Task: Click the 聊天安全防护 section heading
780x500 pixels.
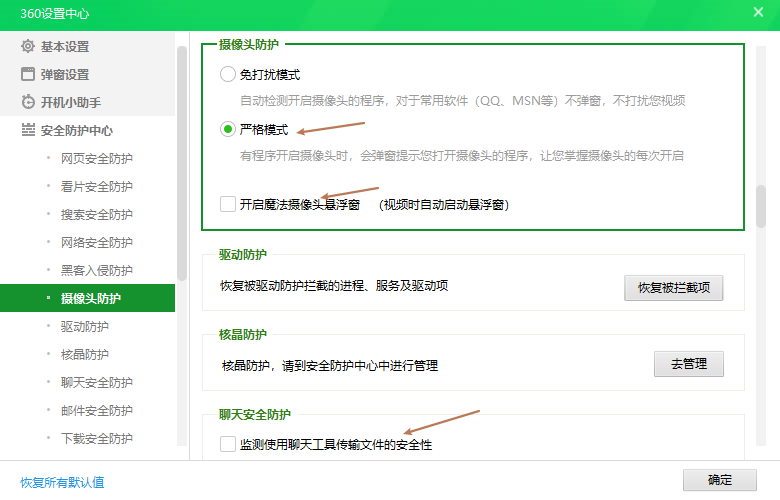Action: [x=255, y=414]
